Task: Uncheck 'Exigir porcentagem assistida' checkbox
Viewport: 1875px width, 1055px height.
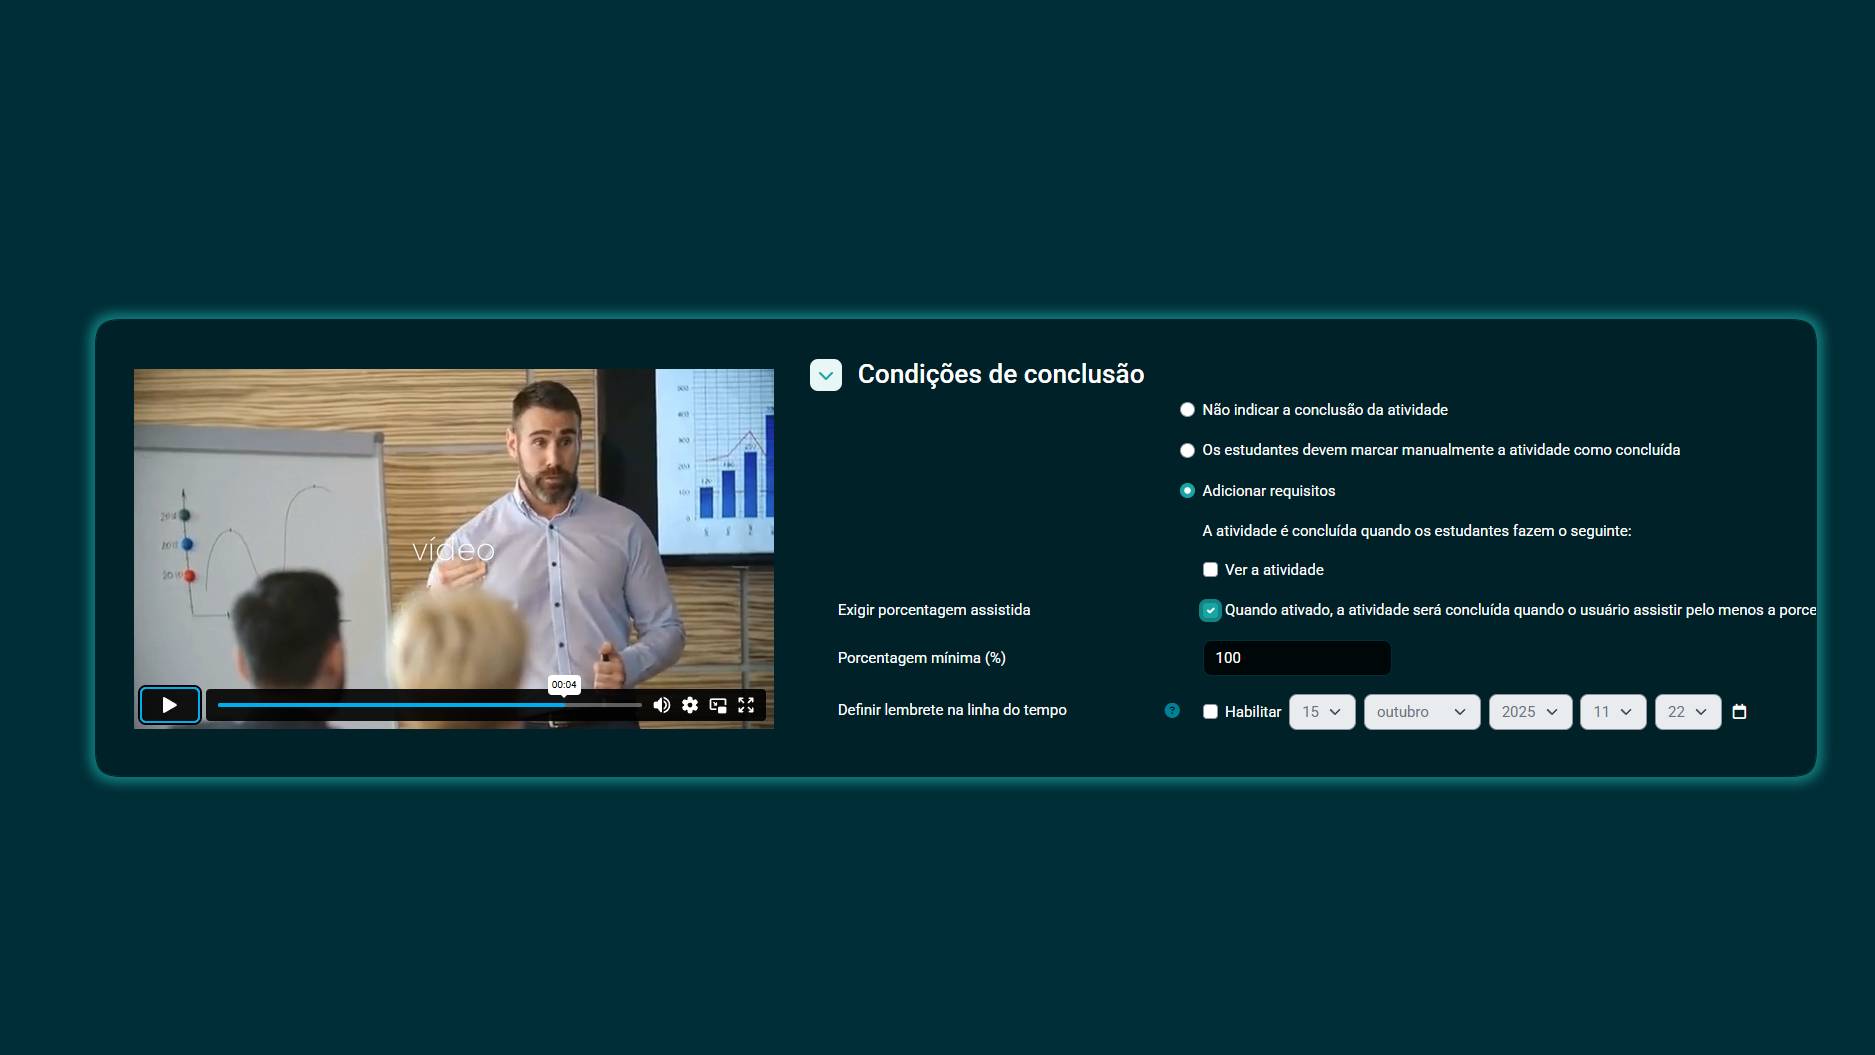Action: pos(1210,610)
